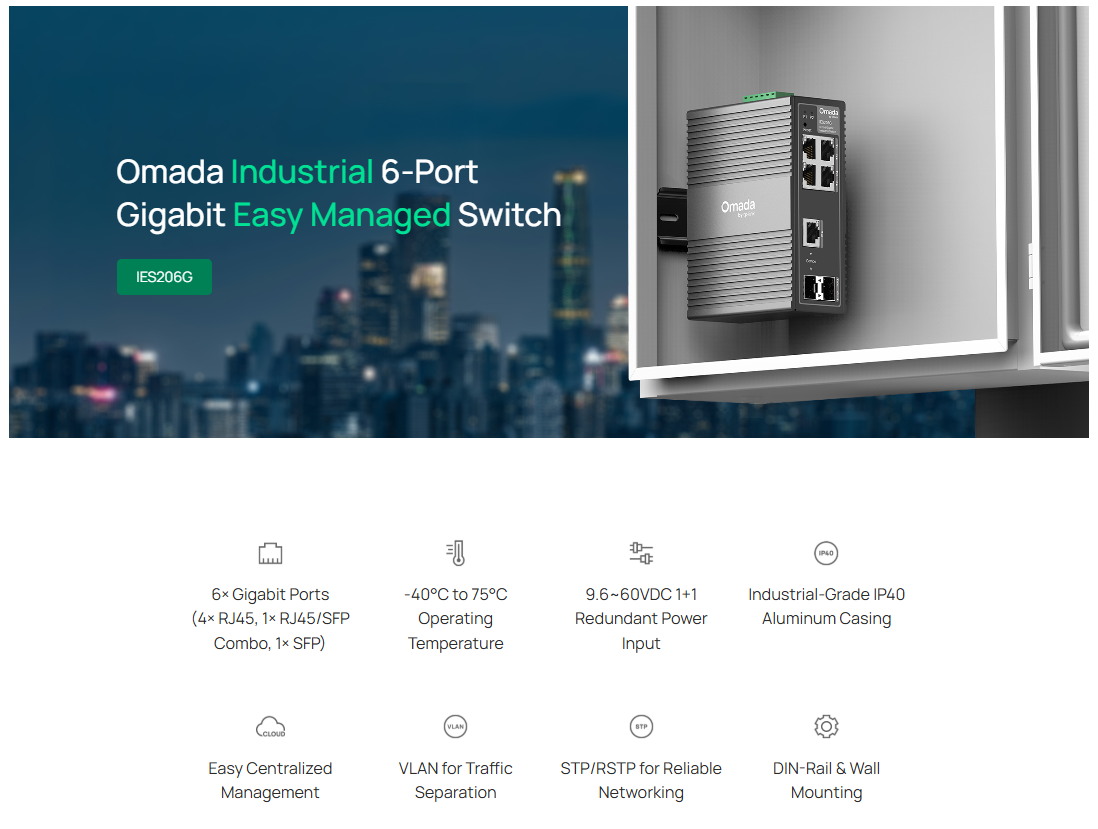1098x829 pixels.
Task: Click the redundant power input icon
Action: pyautogui.click(x=641, y=553)
